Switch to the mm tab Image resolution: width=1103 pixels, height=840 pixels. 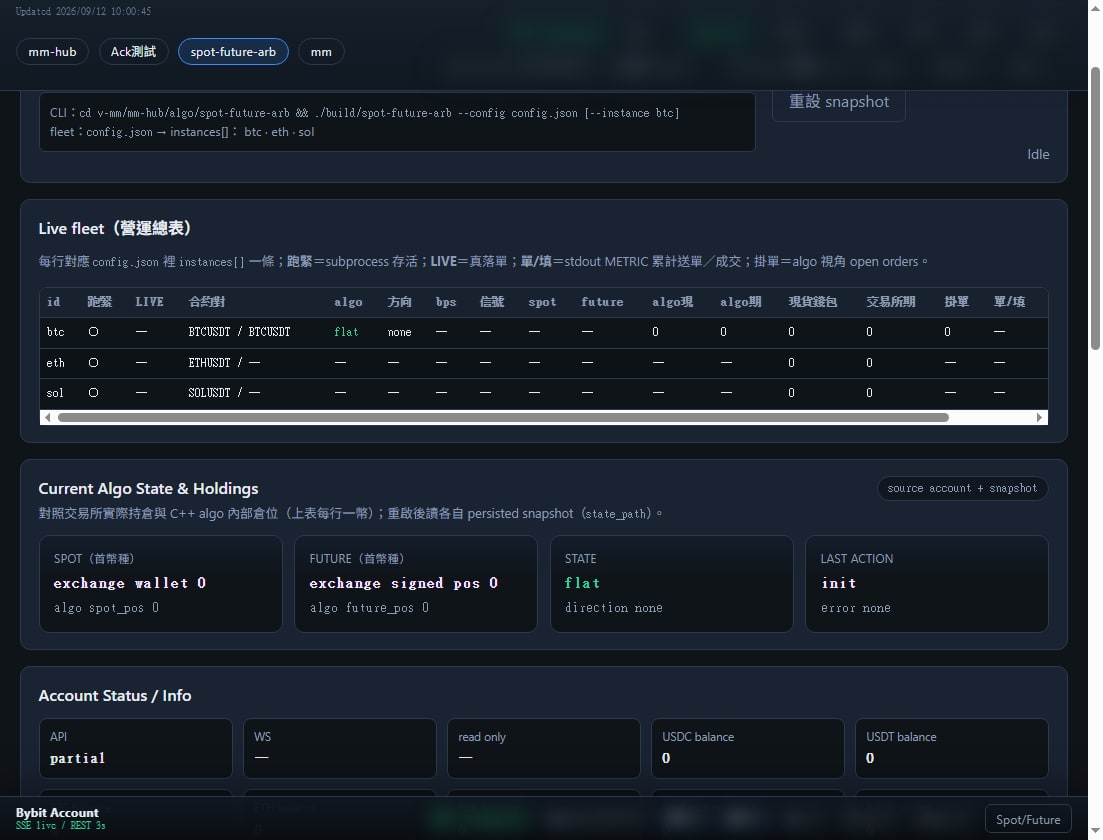tap(321, 51)
